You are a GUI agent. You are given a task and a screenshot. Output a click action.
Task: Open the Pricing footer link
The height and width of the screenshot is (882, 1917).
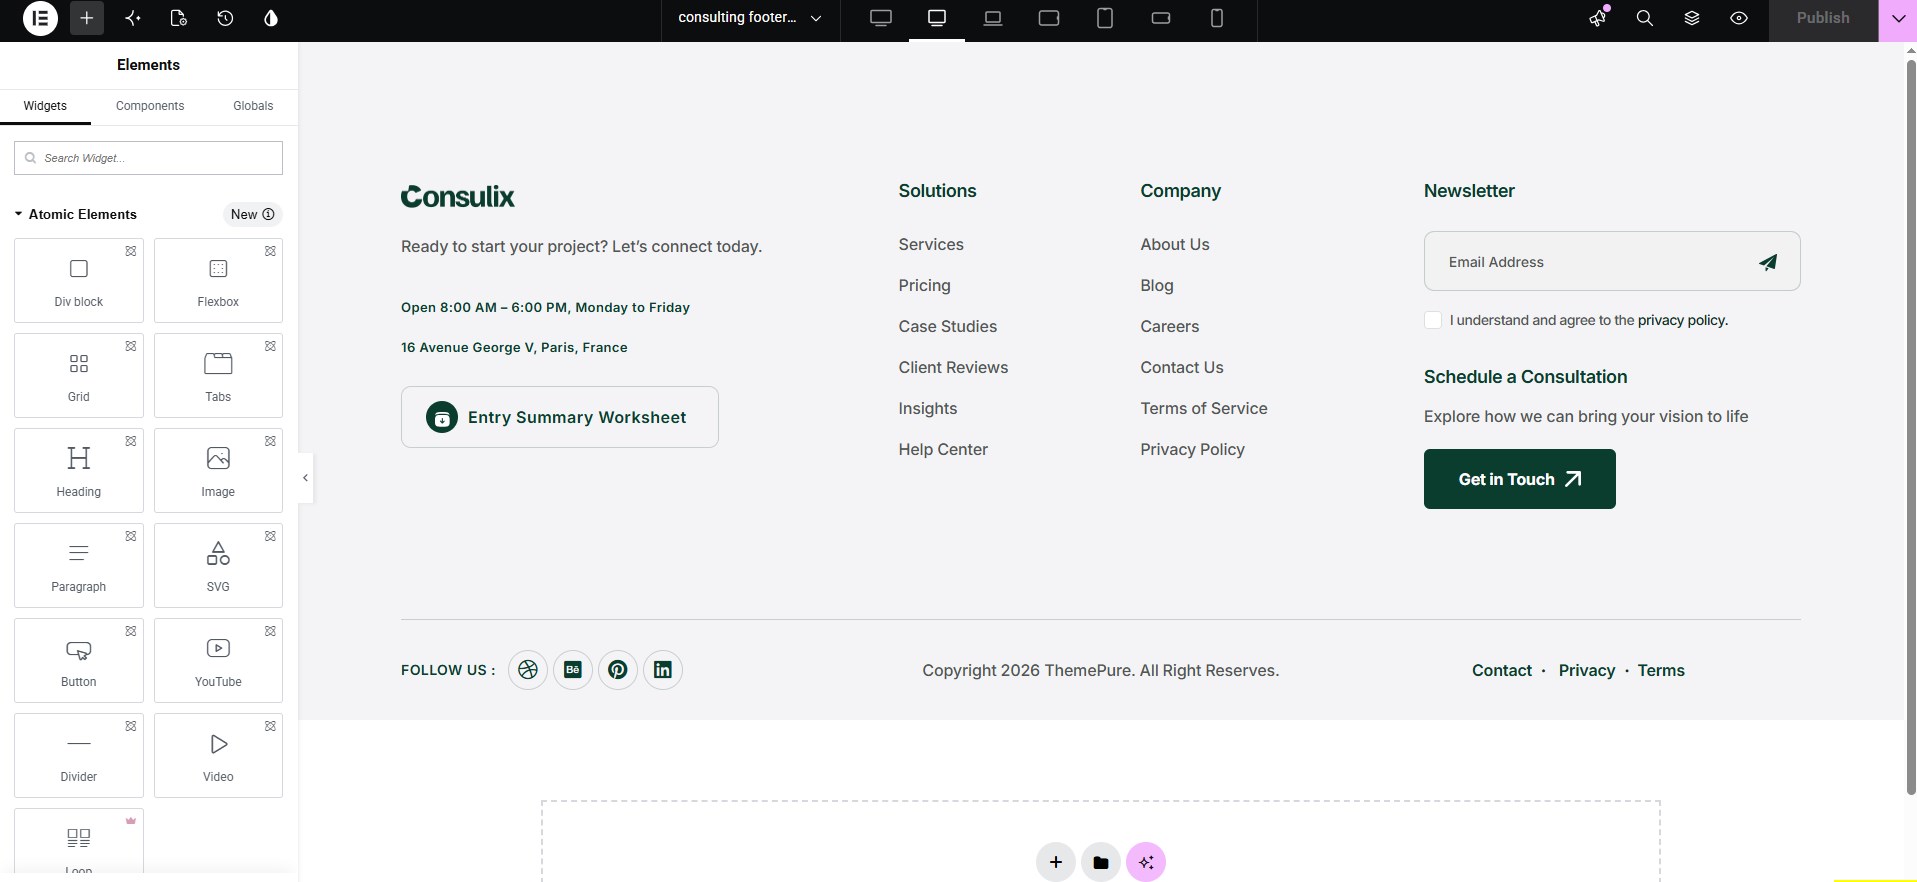coord(924,285)
